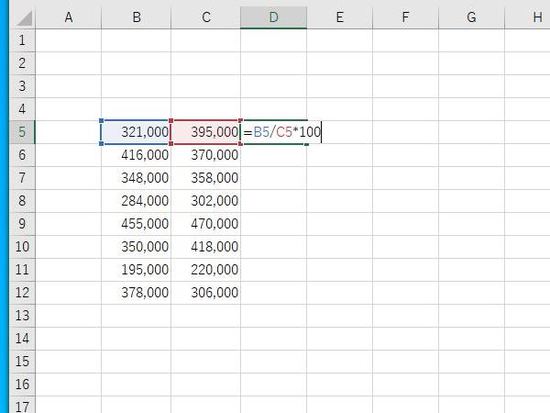The image size is (550, 413).
Task: Select row 11 header
Action: point(22,269)
